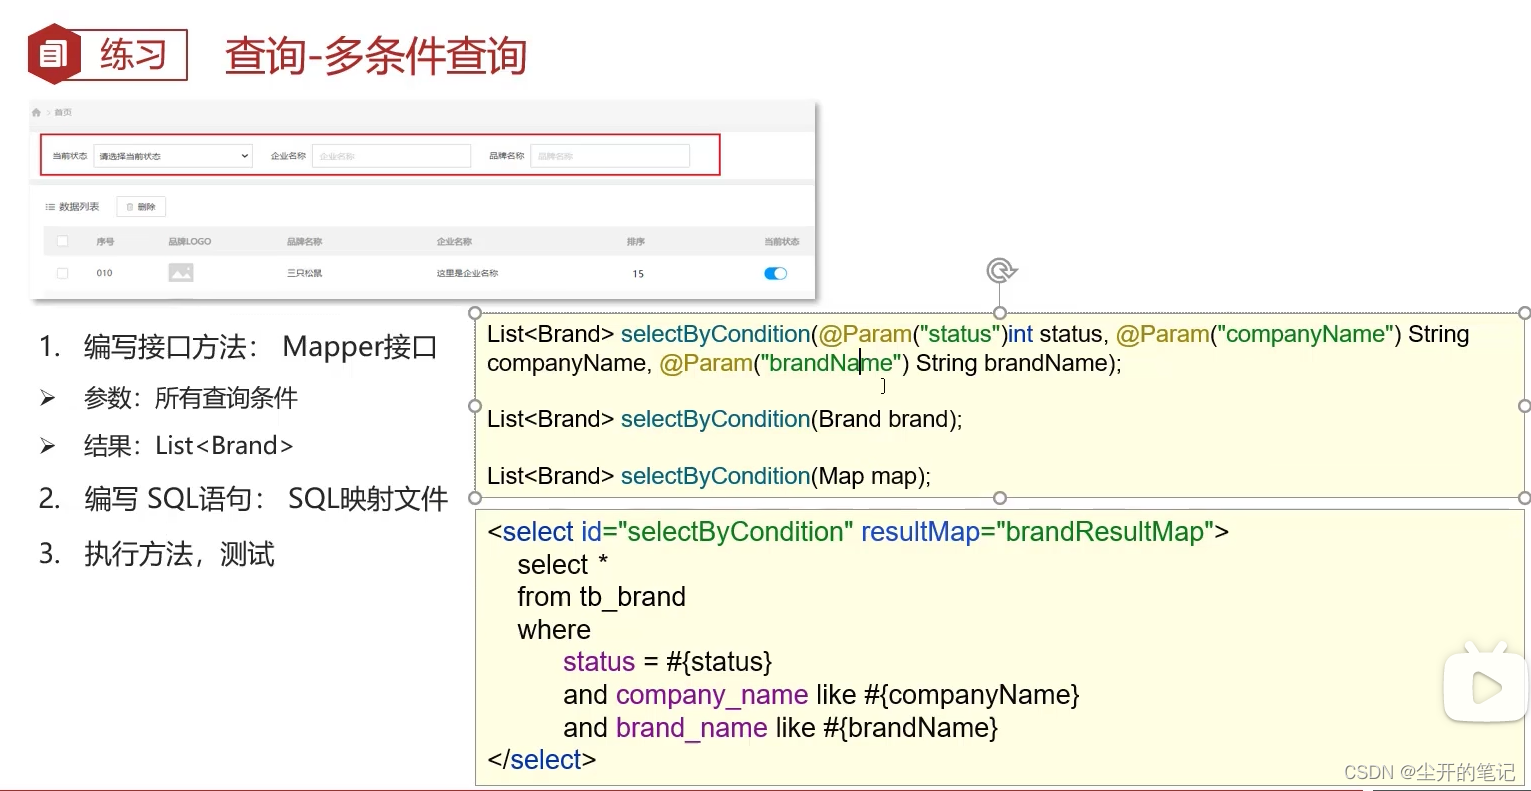Click the video play button overlay
Viewport: 1531px width, 791px height.
click(x=1486, y=687)
